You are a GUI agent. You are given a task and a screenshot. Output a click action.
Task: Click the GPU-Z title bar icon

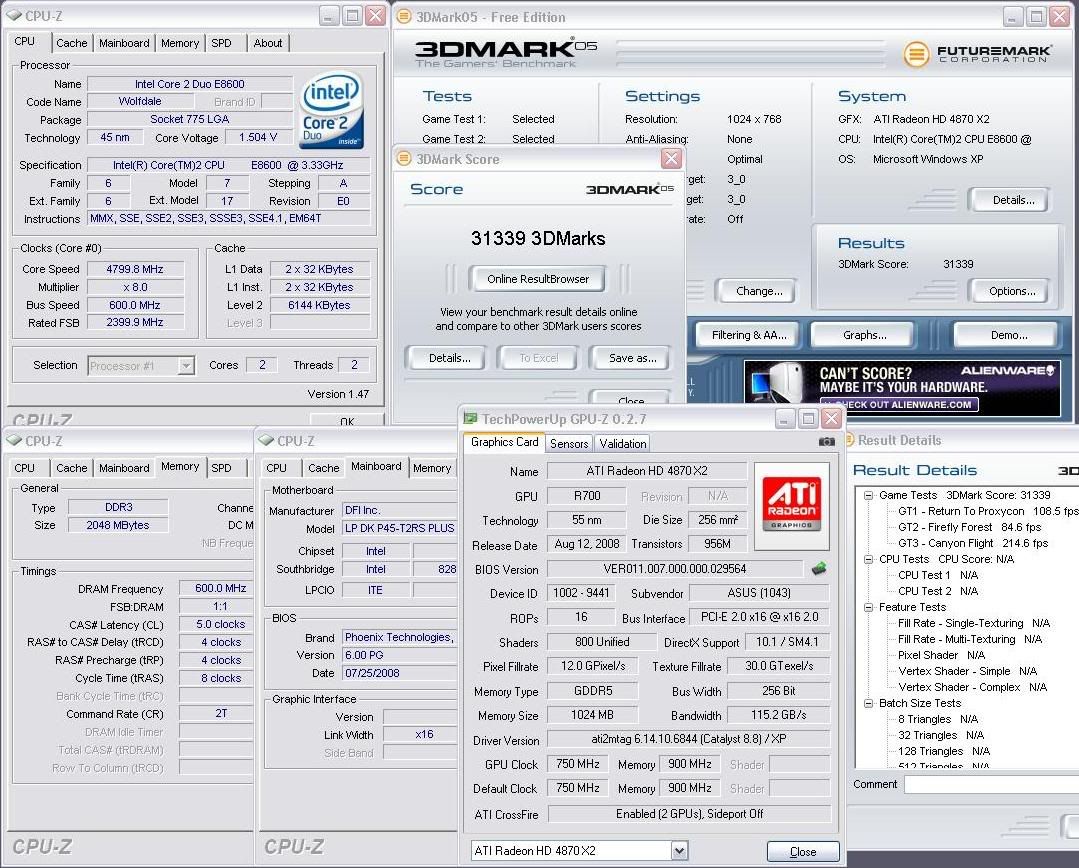click(471, 419)
